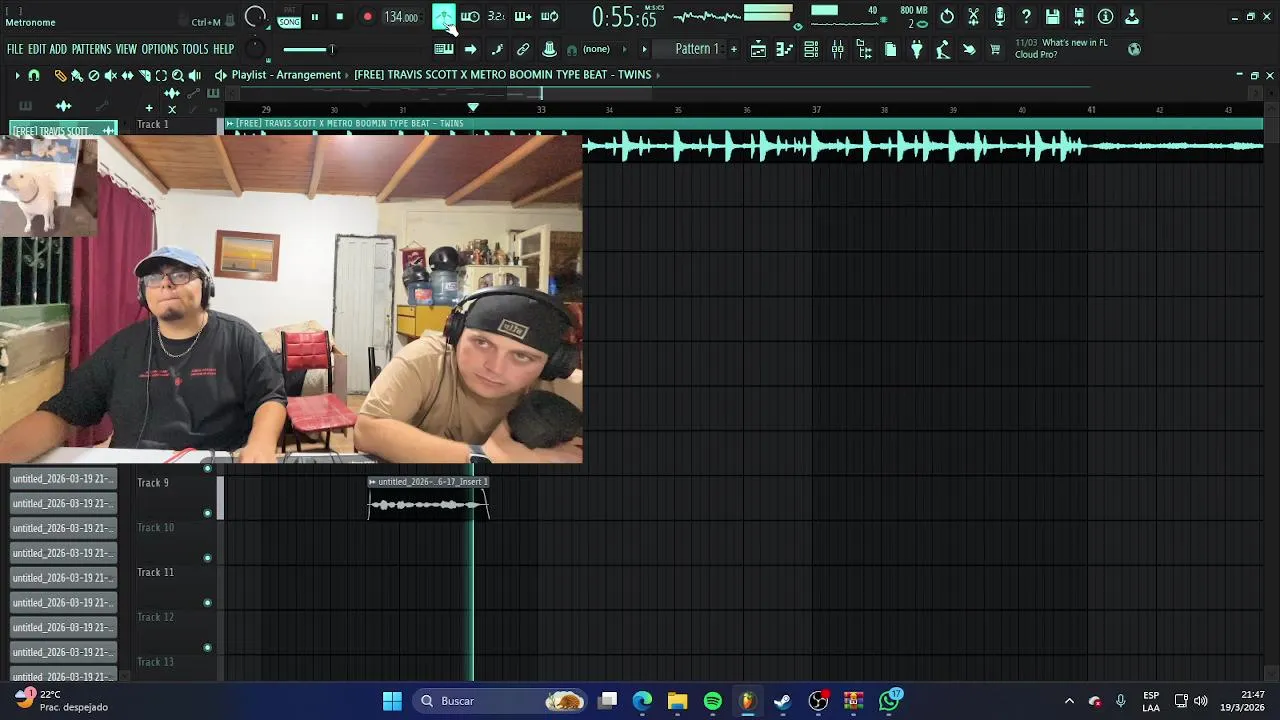This screenshot has height=720, width=1280.
Task: Open 'What's new in FL Cloud Pro?' news
Action: (x=1061, y=49)
